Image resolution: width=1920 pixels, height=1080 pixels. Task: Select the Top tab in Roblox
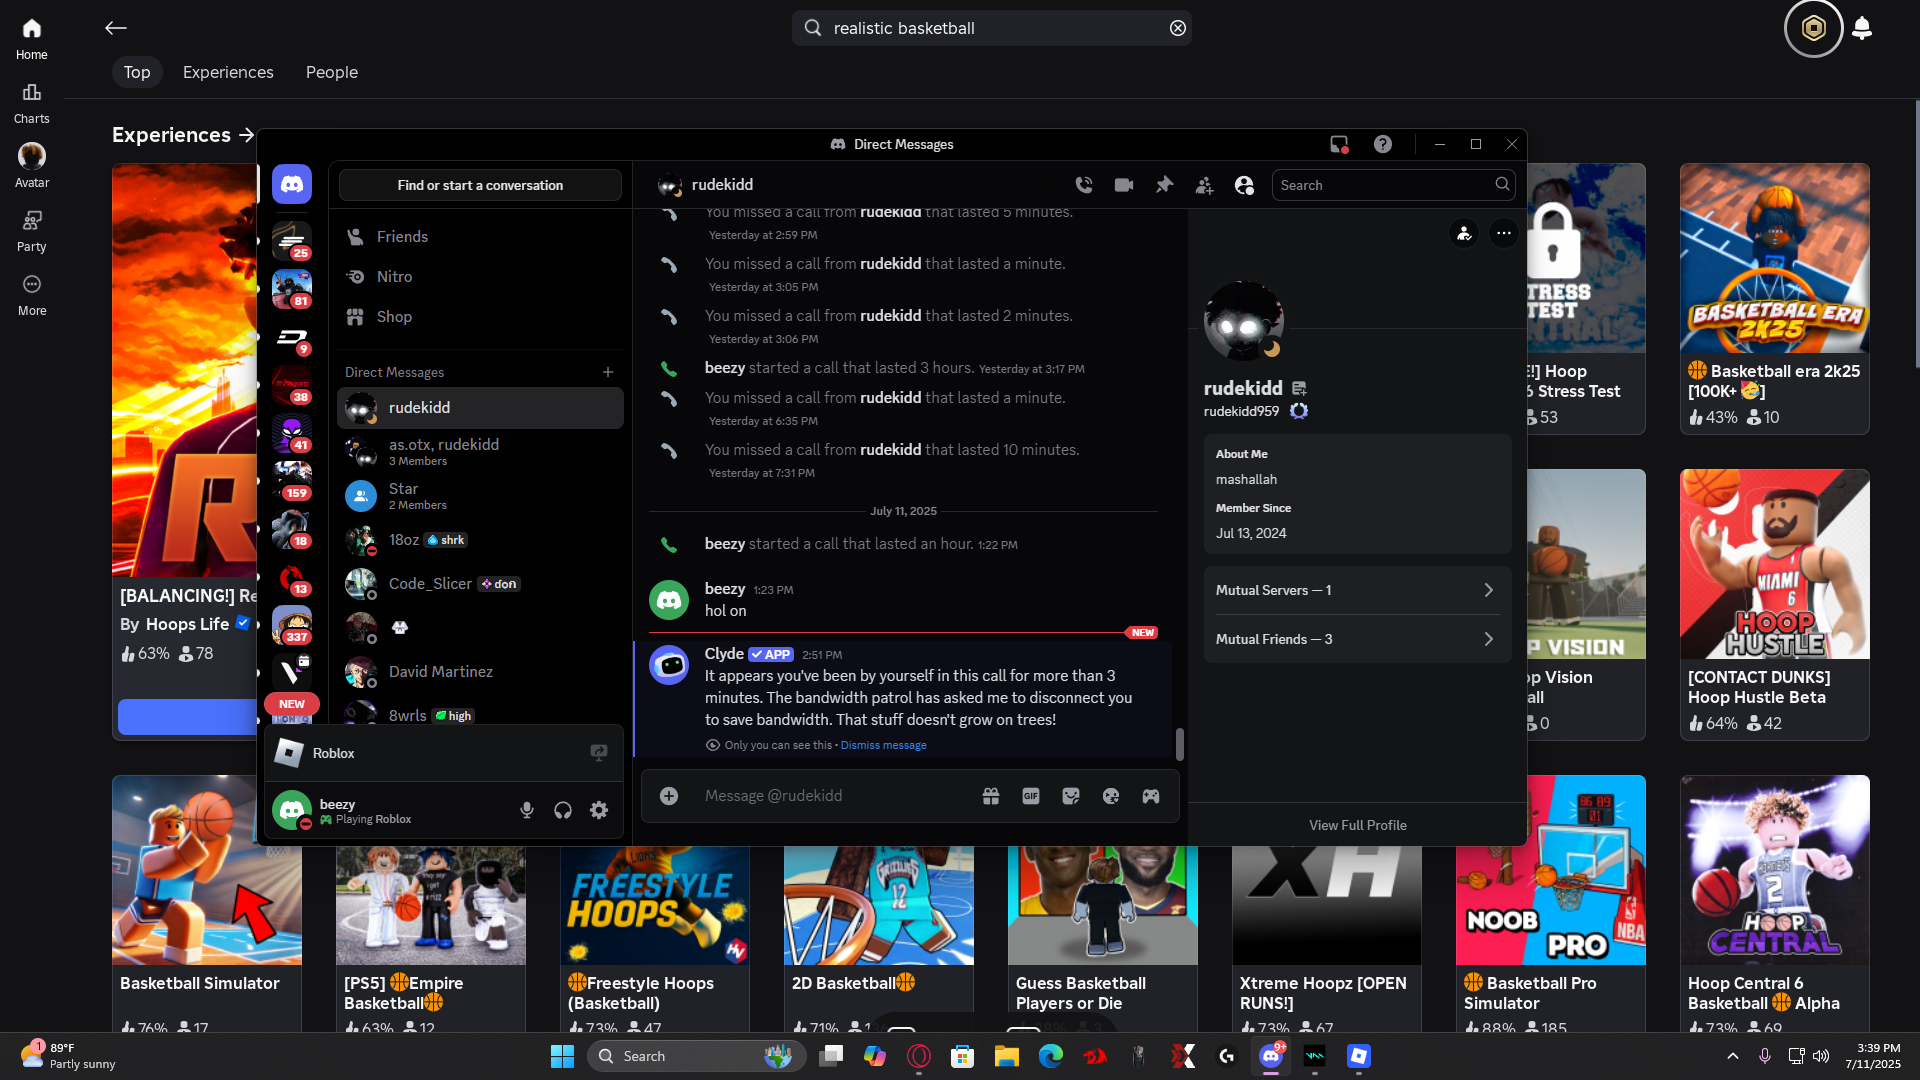click(137, 72)
